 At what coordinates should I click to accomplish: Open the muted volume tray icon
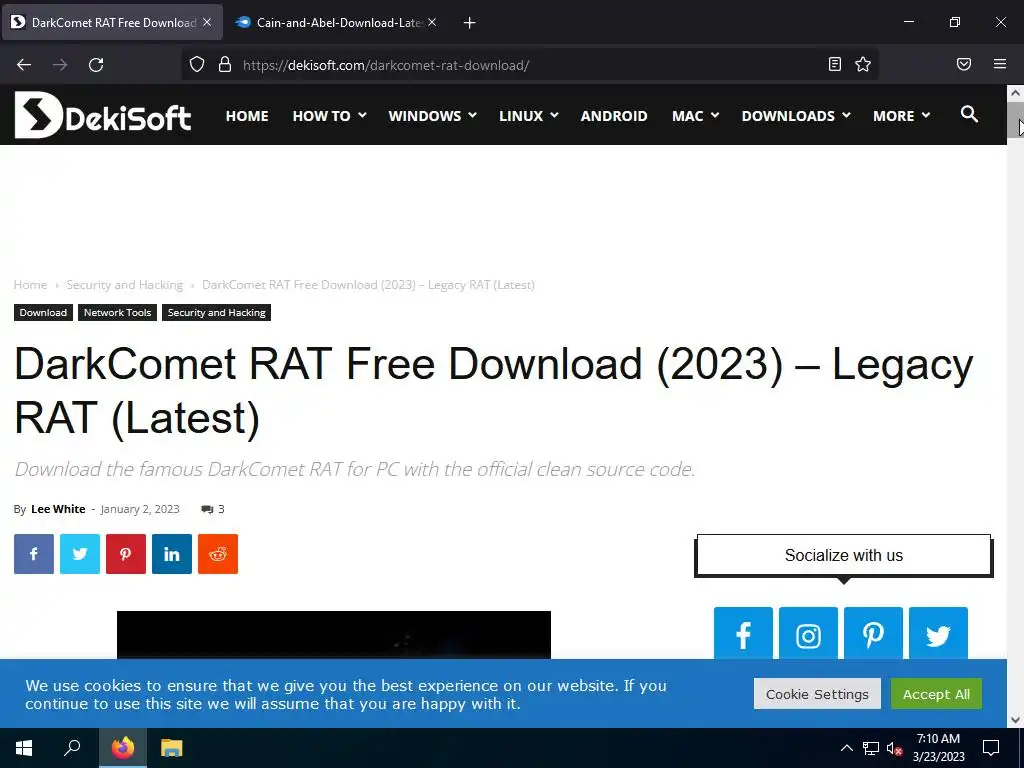coord(895,748)
